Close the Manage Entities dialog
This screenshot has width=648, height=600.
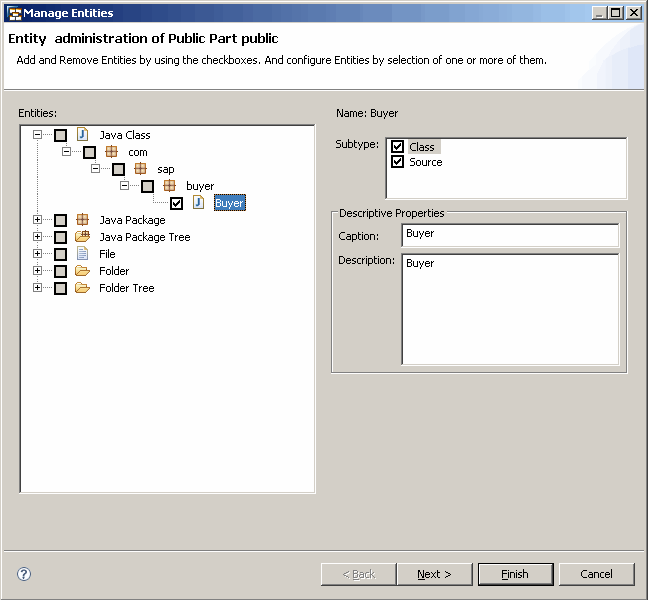click(634, 13)
